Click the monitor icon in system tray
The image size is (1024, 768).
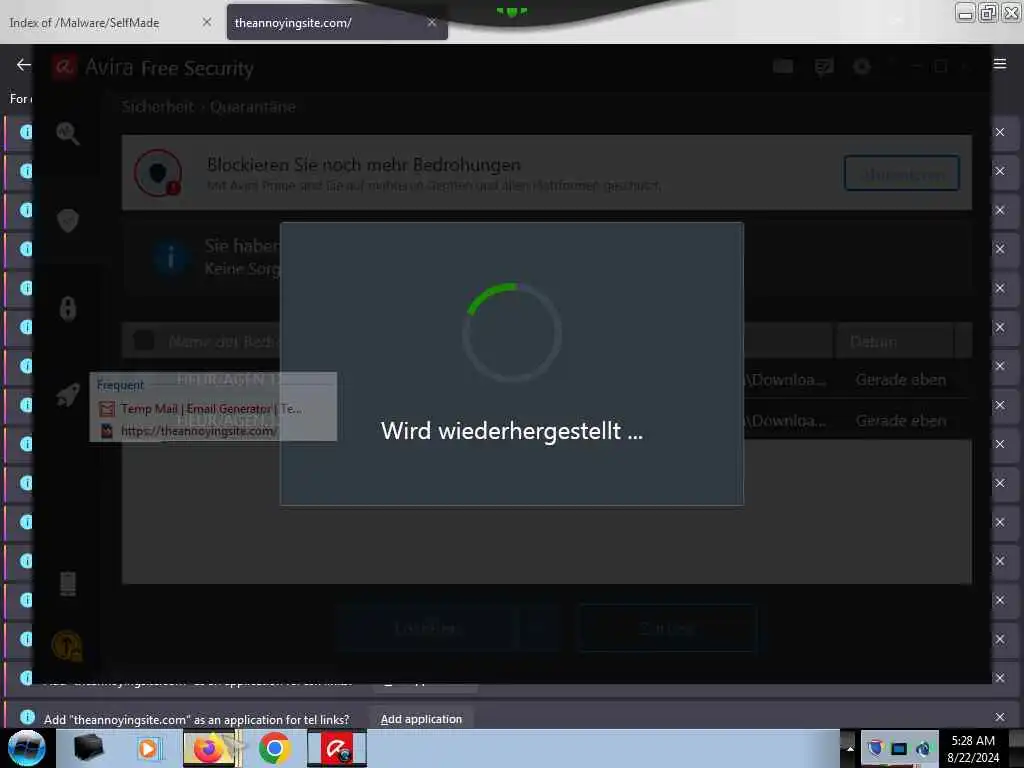(x=899, y=748)
